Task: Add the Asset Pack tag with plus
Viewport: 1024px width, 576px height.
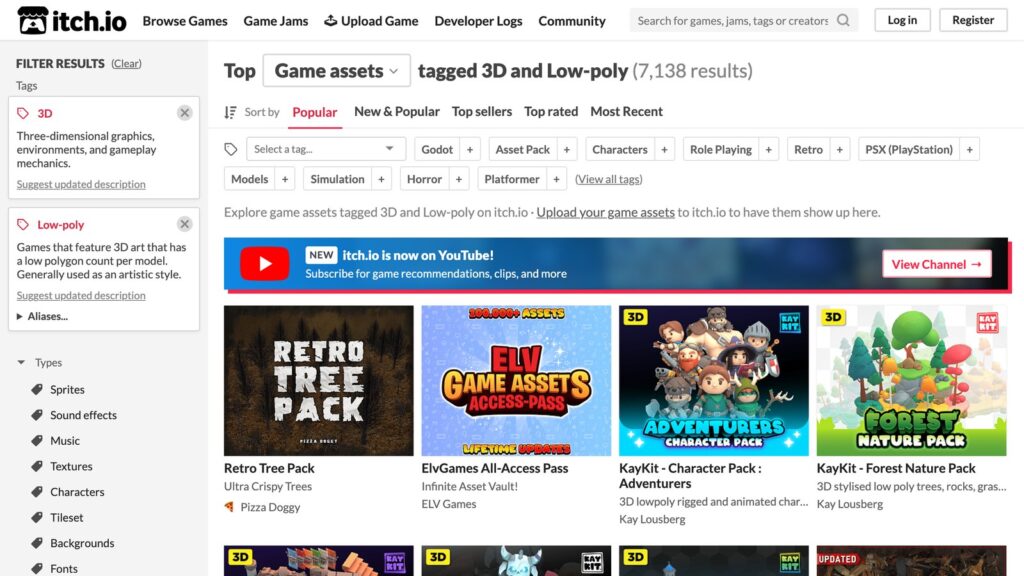Action: coord(567,150)
